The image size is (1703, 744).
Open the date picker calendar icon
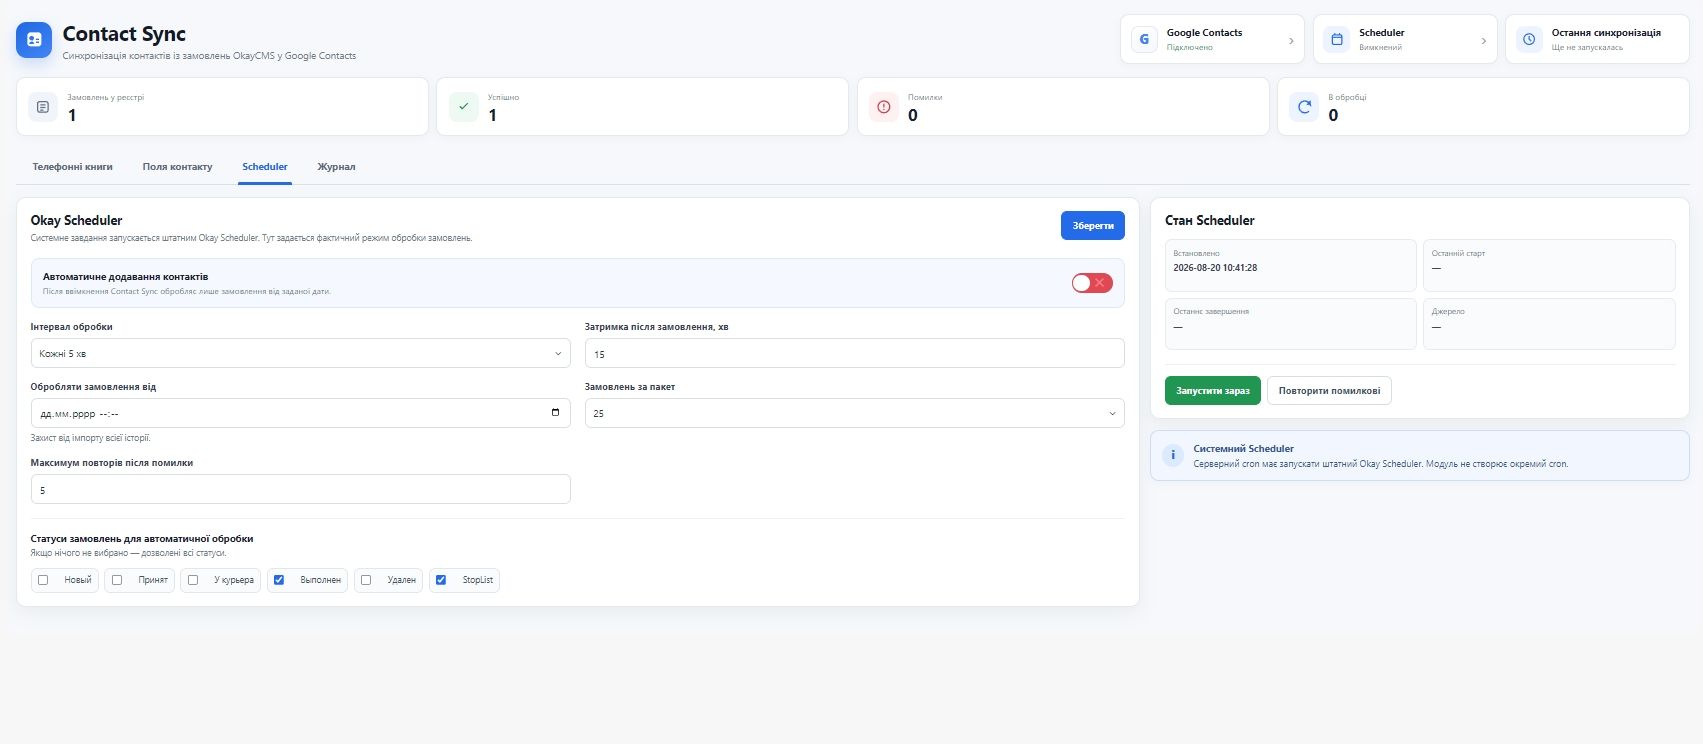click(556, 413)
